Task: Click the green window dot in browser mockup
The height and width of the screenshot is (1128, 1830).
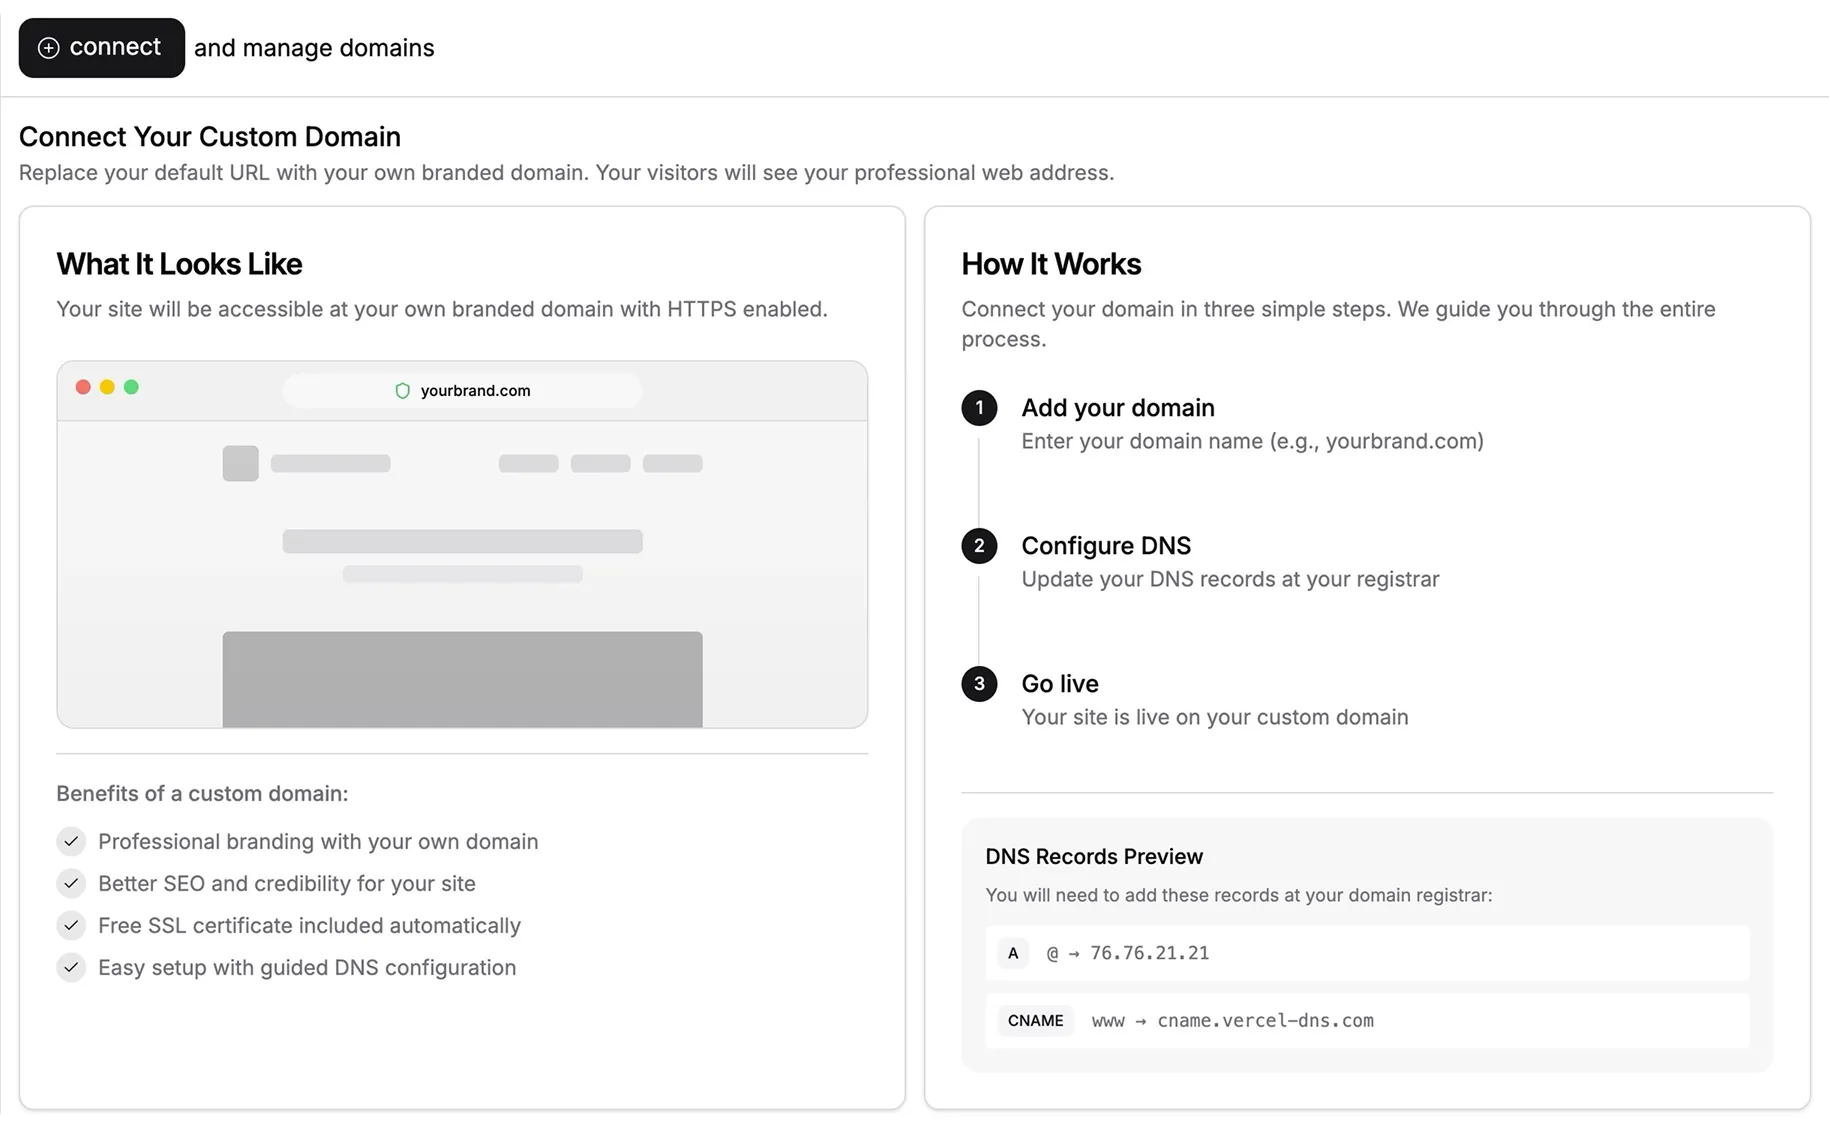Action: pos(131,387)
